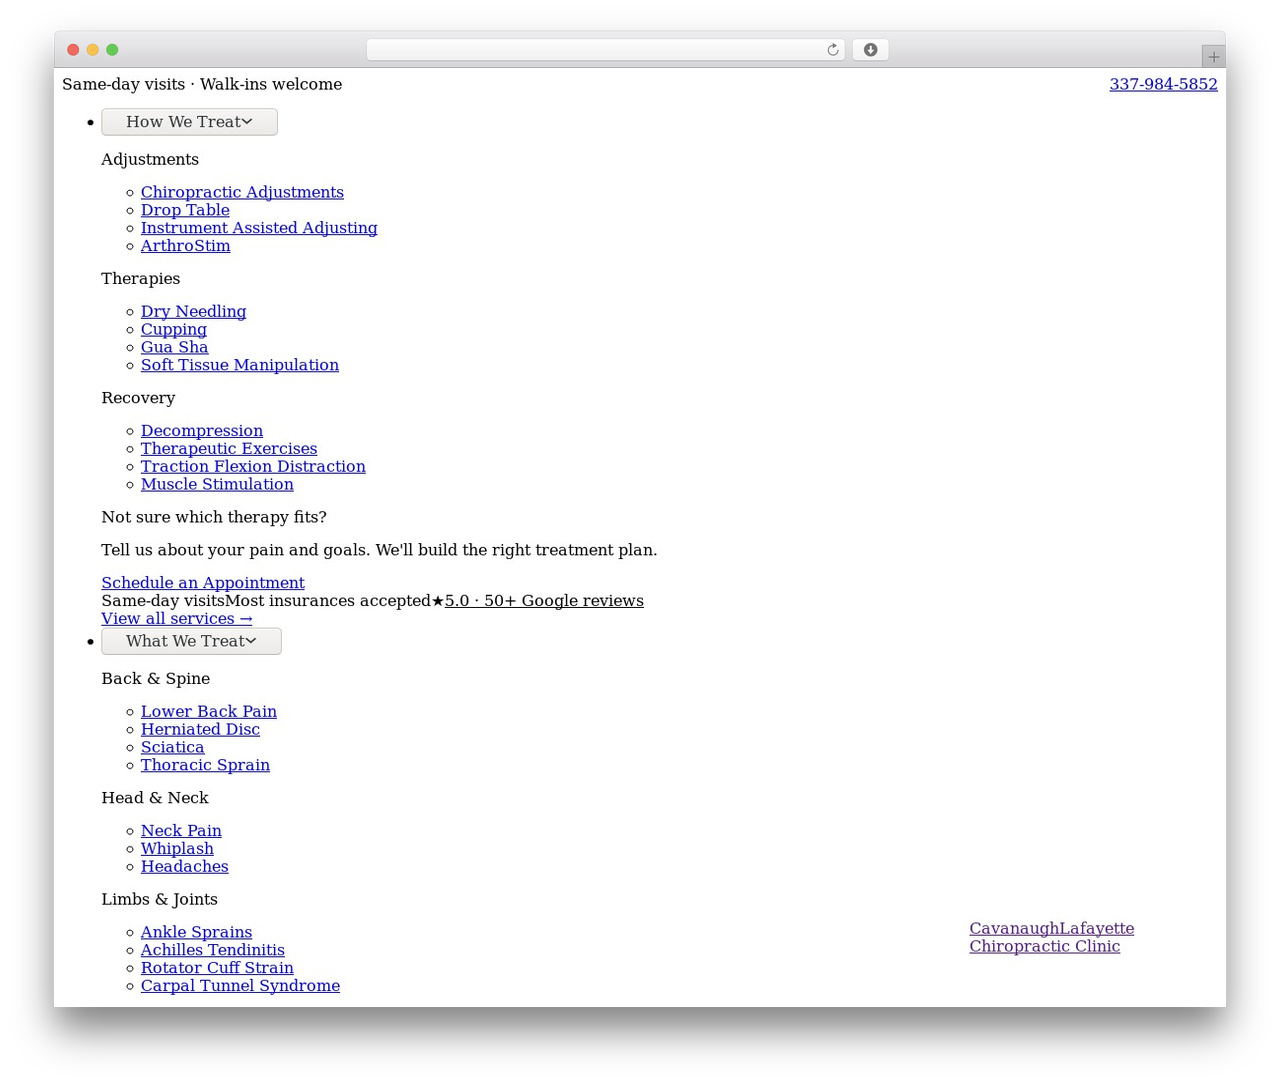Open the Cupping link
Image resolution: width=1280 pixels, height=1084 pixels.
click(x=174, y=329)
